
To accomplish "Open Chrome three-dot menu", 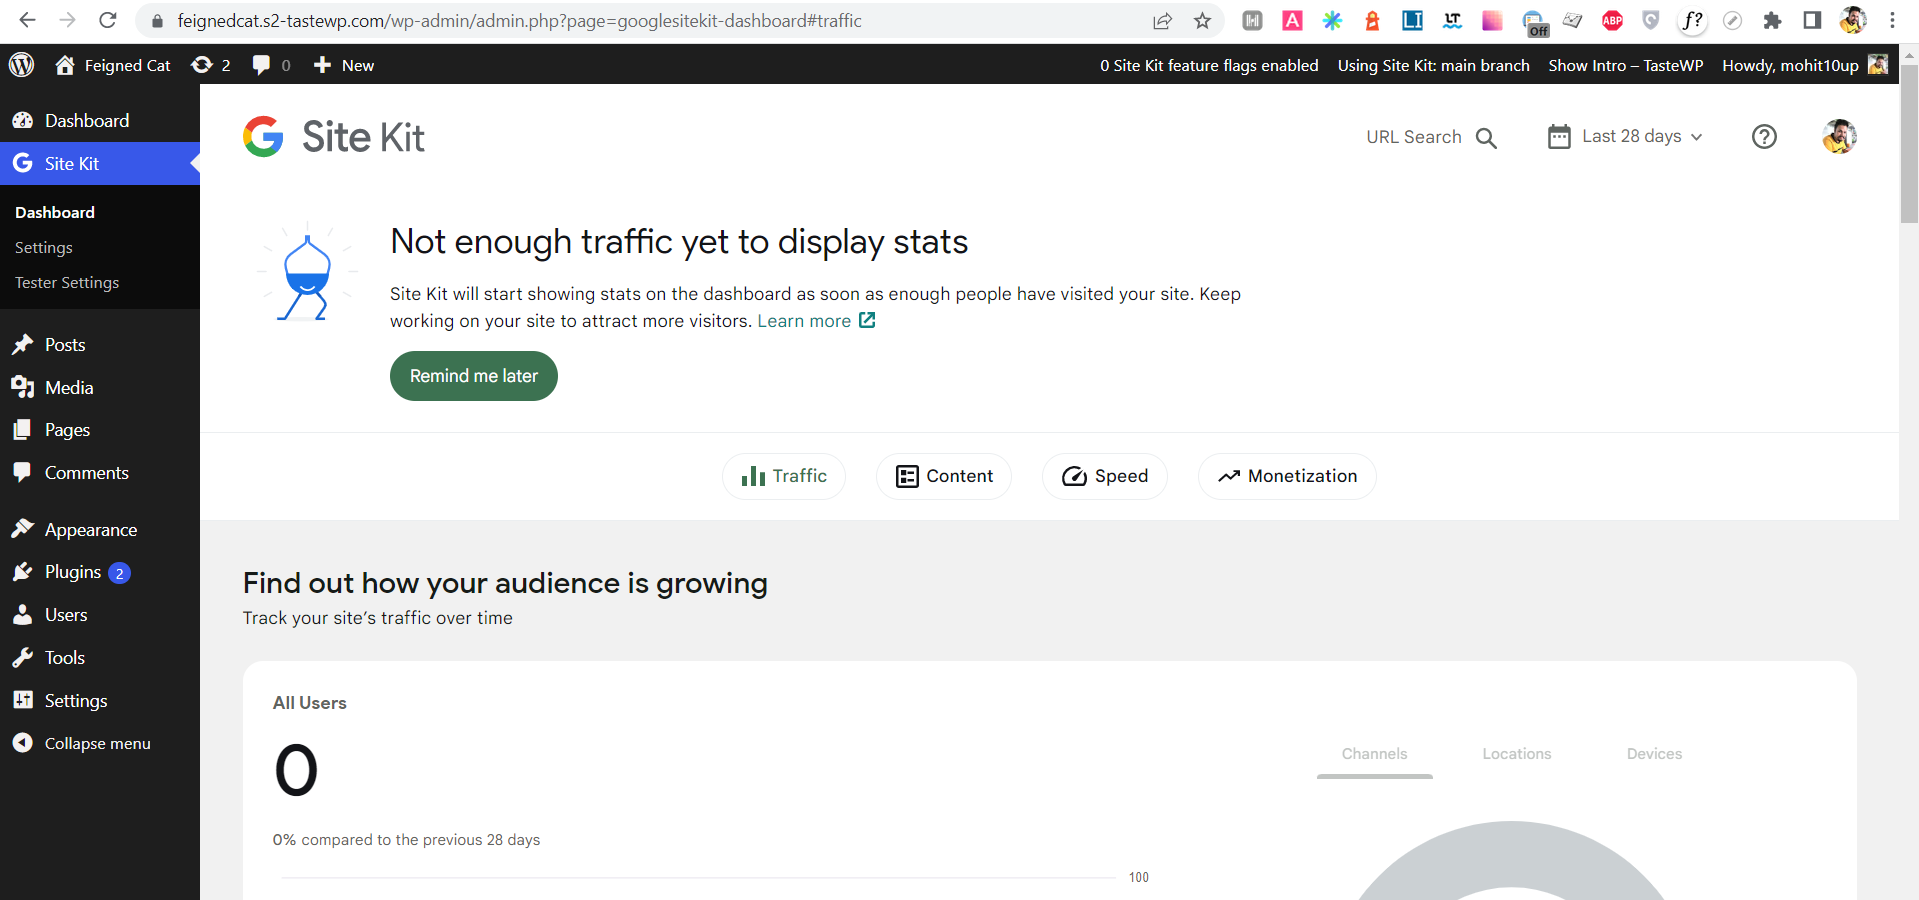I will pos(1892,20).
